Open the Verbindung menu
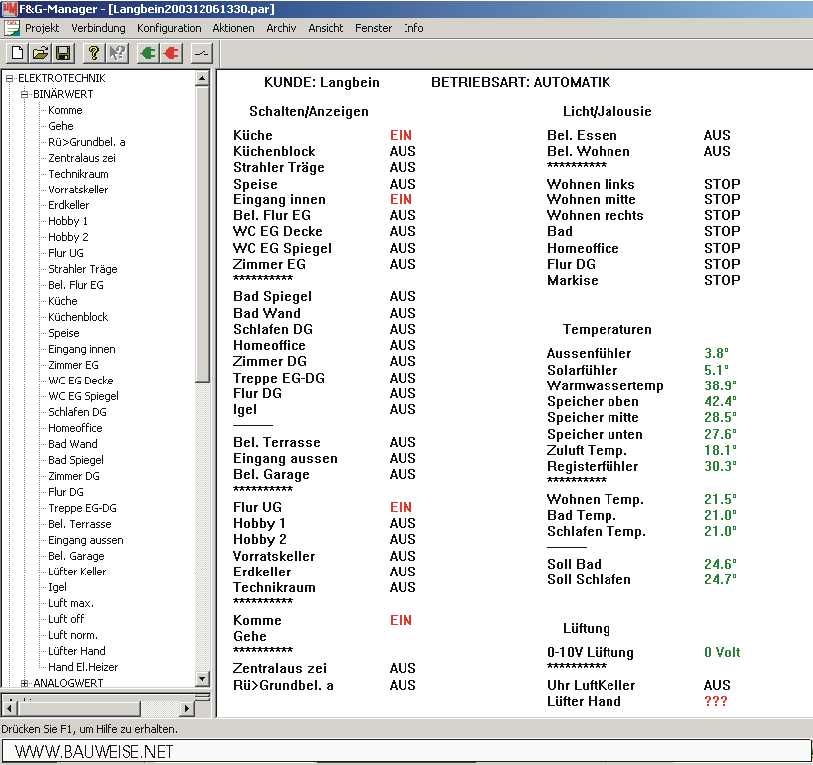813x765 pixels. [x=98, y=28]
